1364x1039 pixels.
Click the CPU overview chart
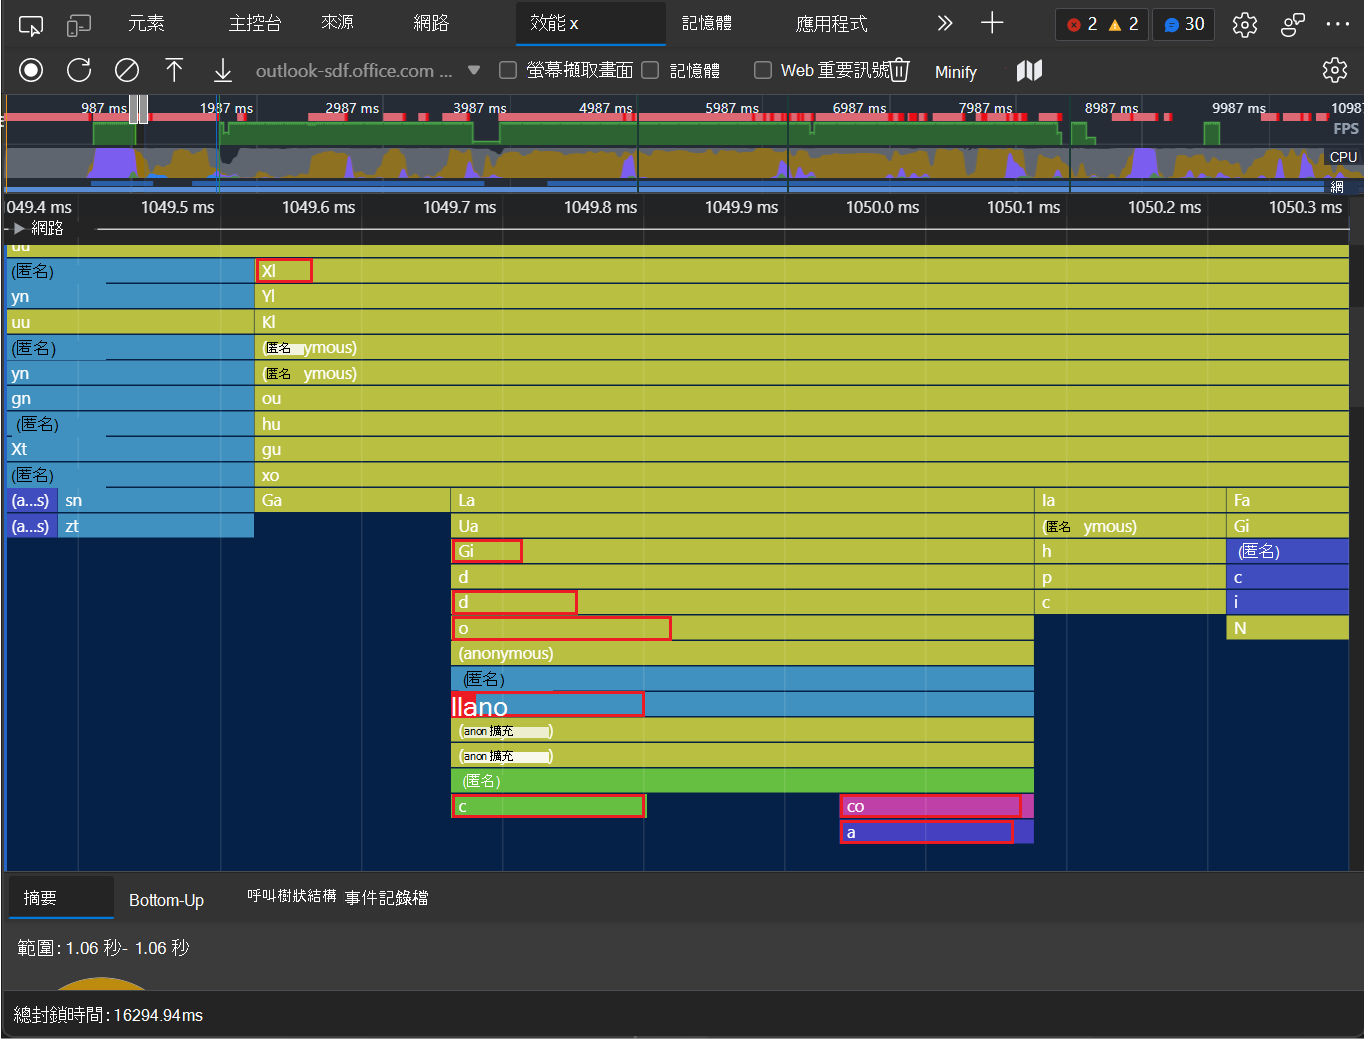(x=665, y=163)
